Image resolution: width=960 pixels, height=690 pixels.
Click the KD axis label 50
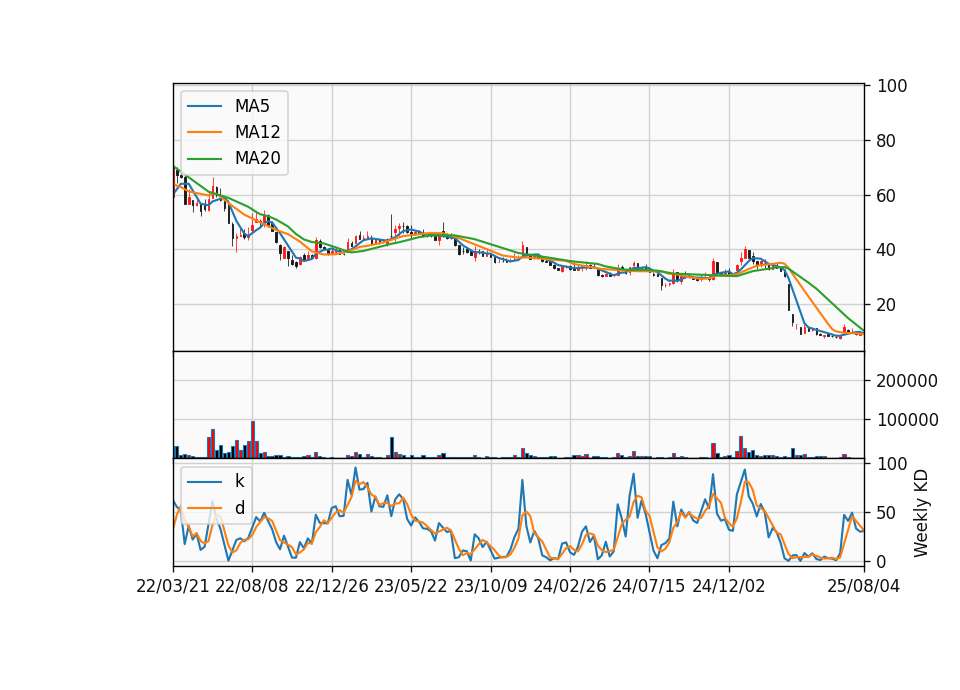point(886,512)
